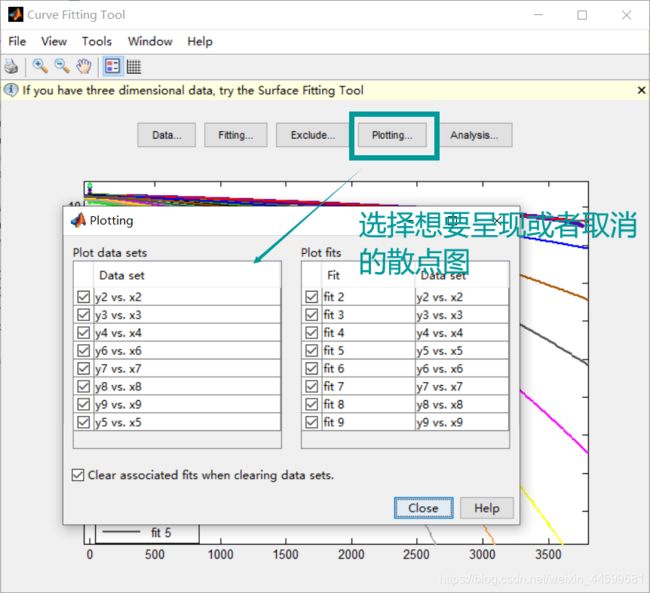Click the MATLAB logo in Plotting dialog title
650x593 pixels.
point(78,220)
